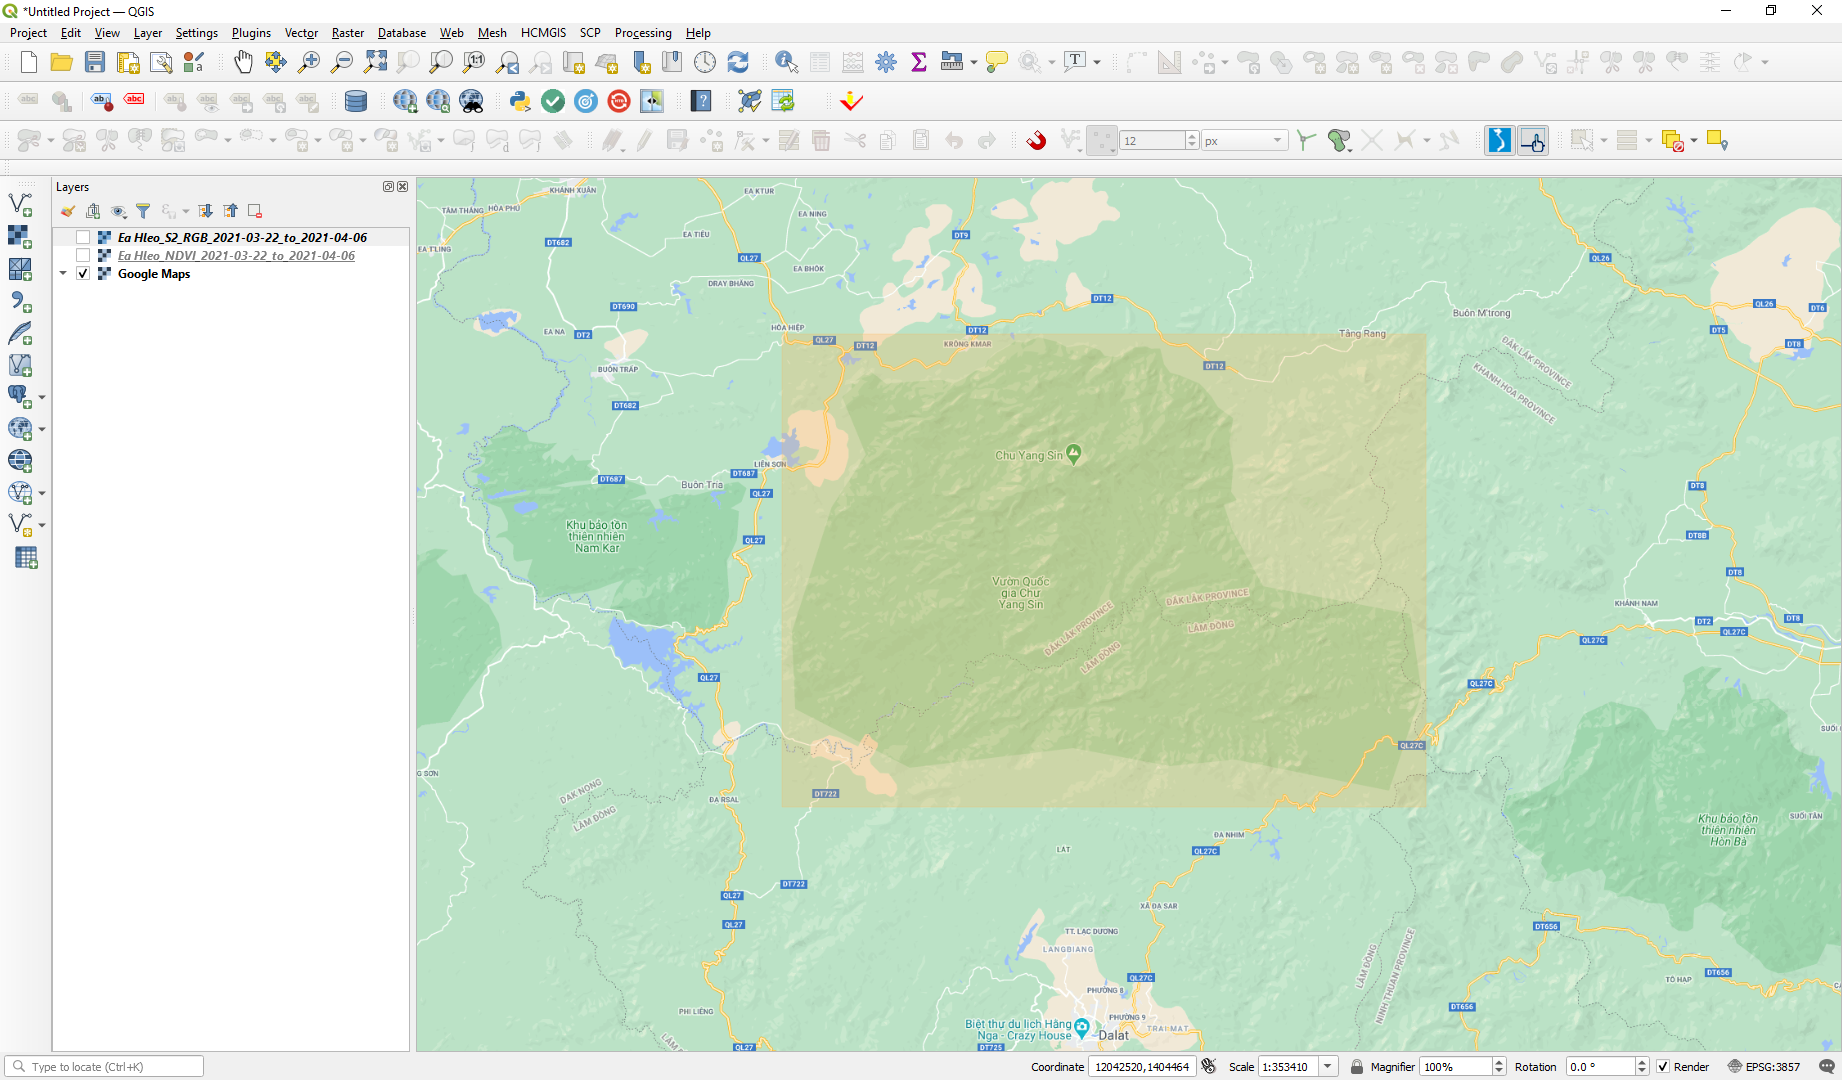Remove the selected layer from the Layers panel
Image resolution: width=1842 pixels, height=1080 pixels.
255,211
